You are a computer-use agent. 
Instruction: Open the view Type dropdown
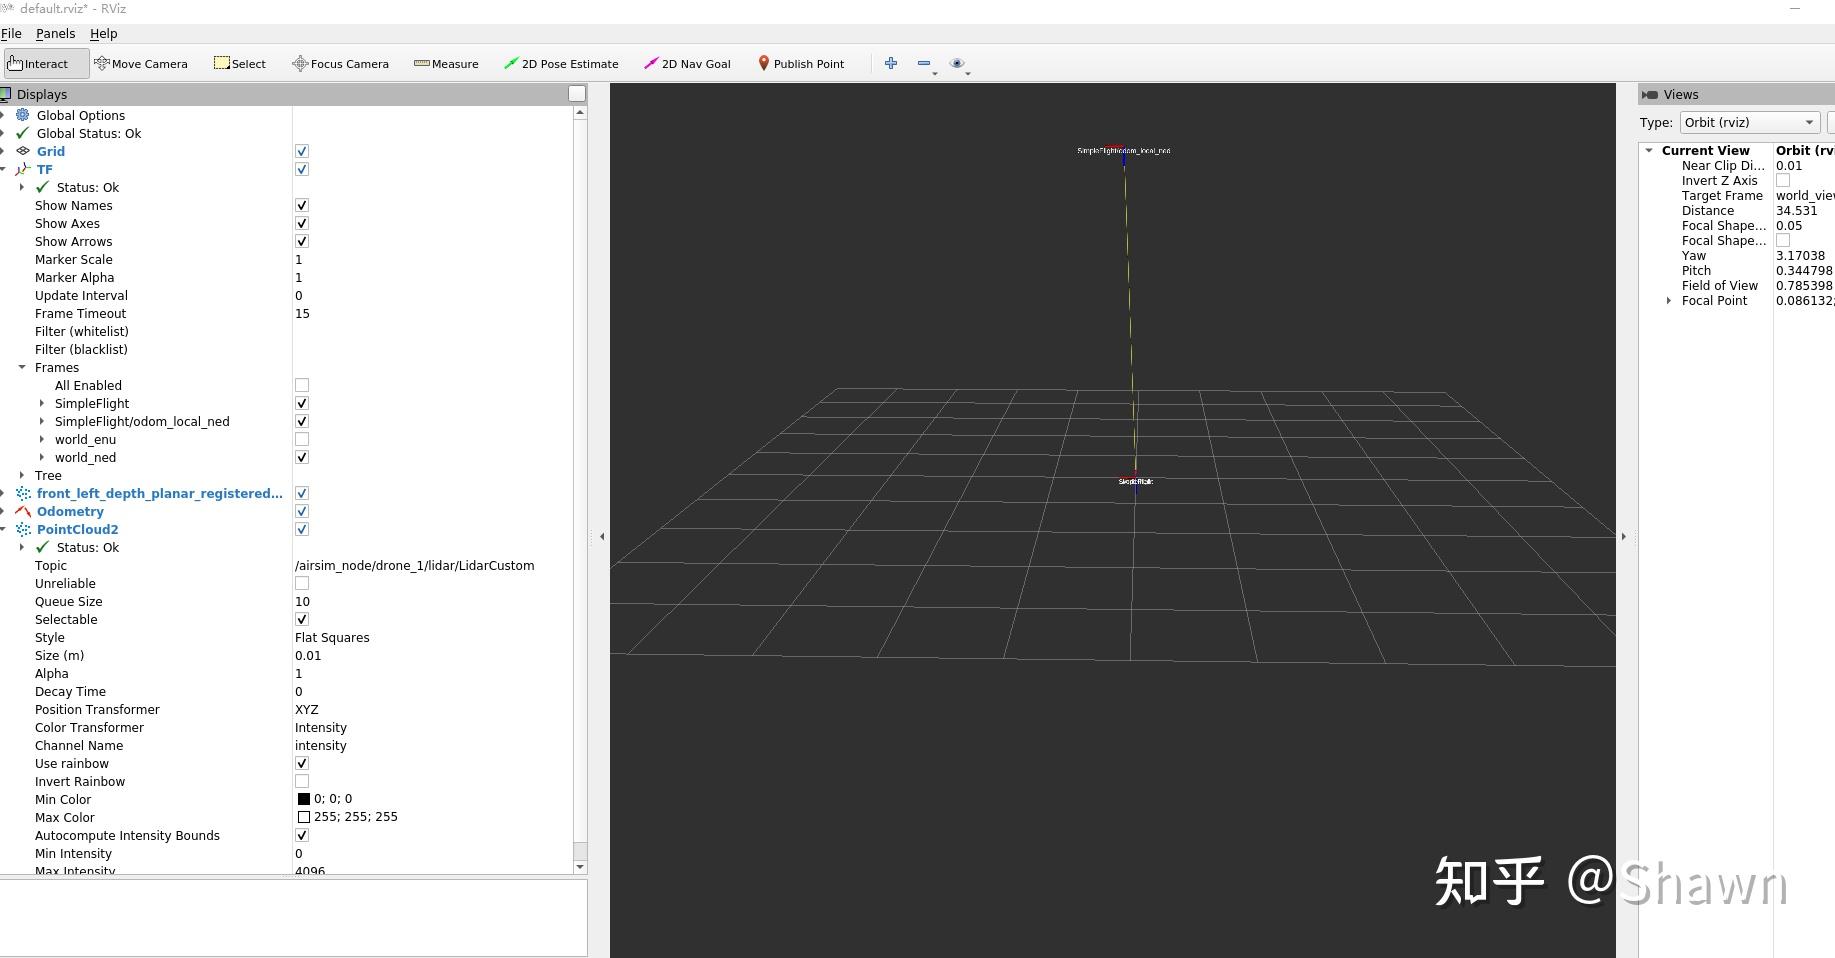1748,123
